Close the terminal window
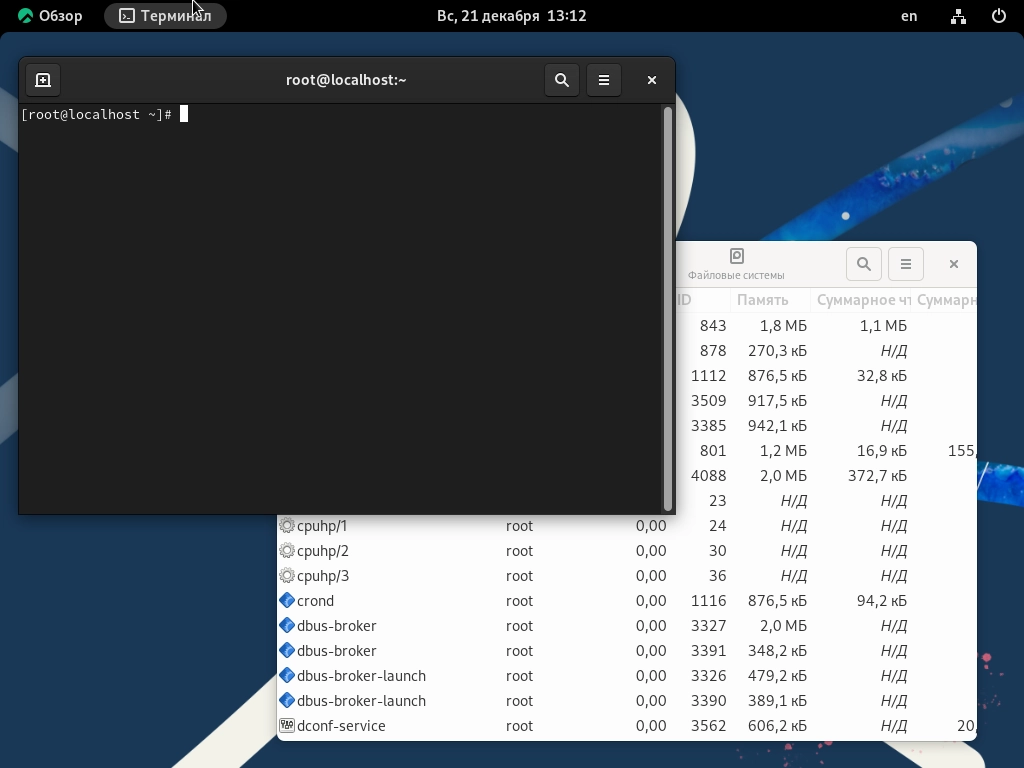 pyautogui.click(x=652, y=80)
